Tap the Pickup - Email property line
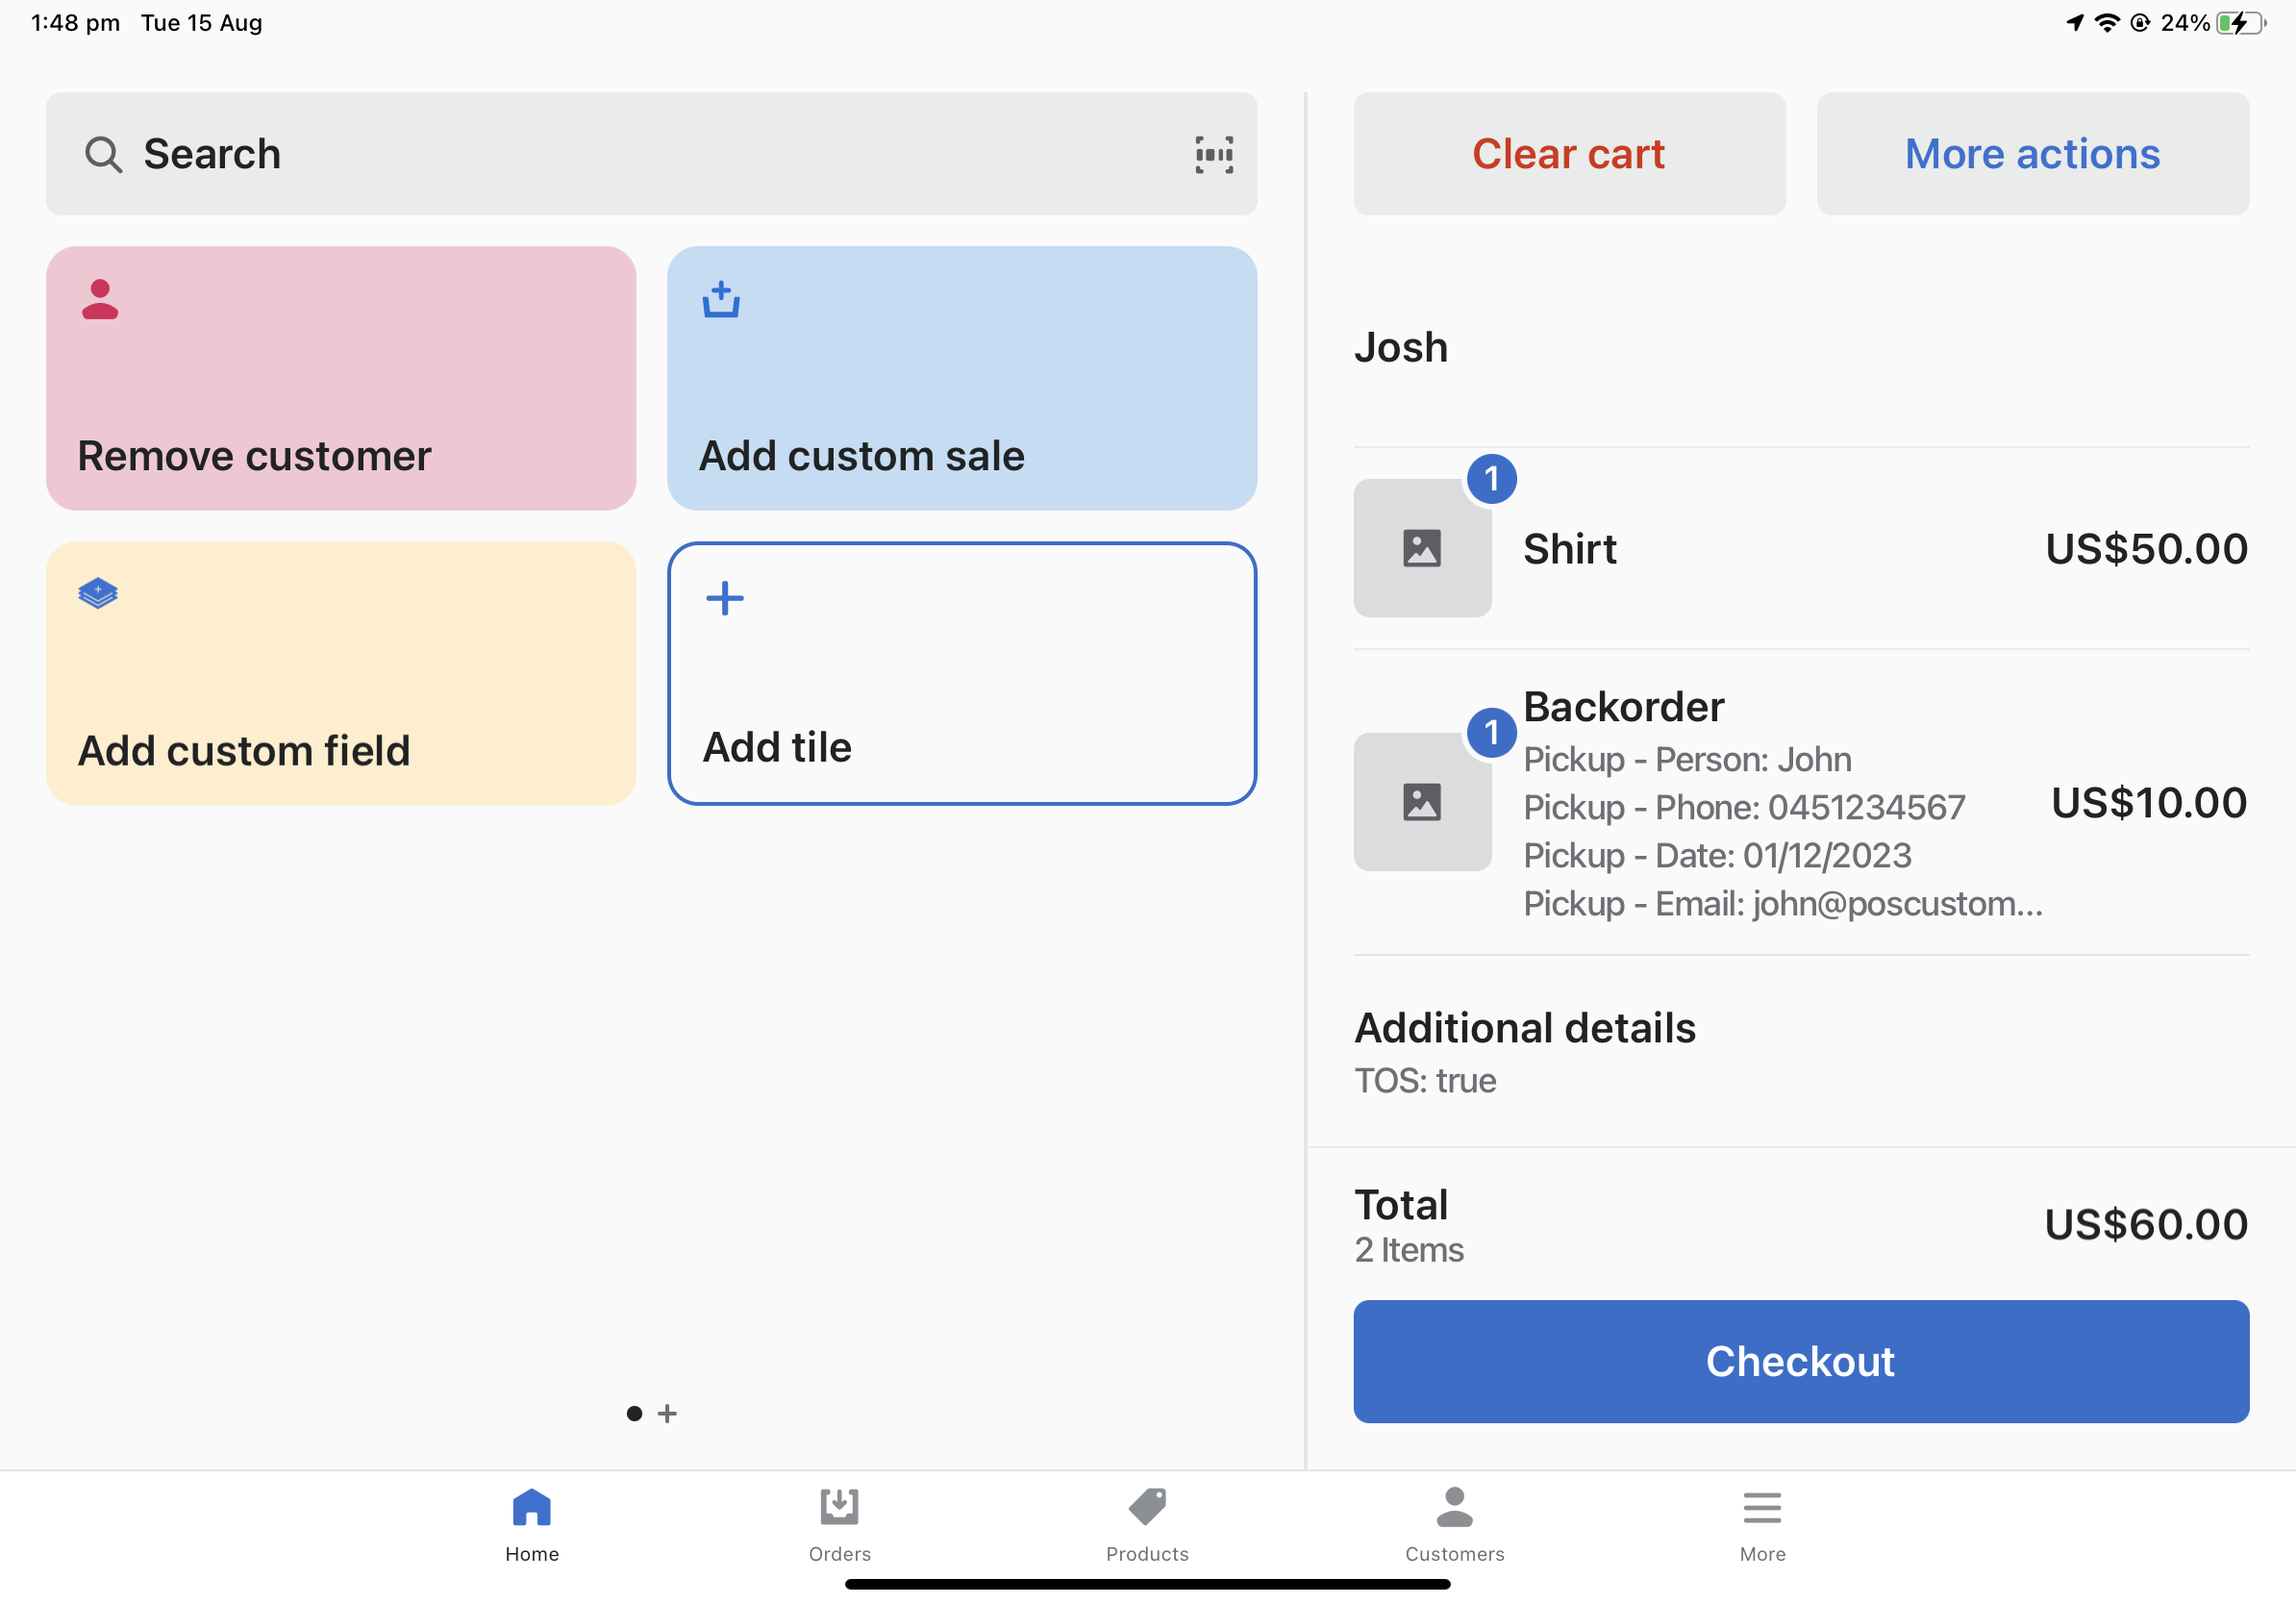 click(x=1783, y=904)
